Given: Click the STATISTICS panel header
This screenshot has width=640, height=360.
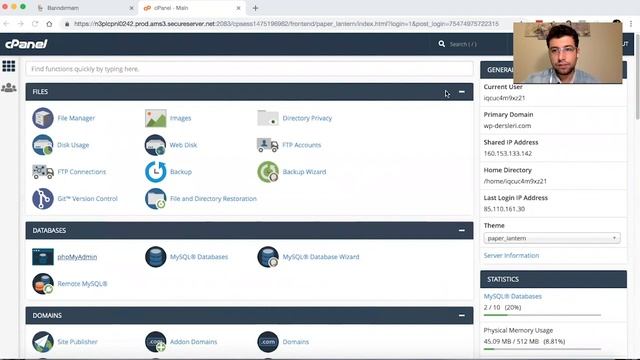Looking at the screenshot, I should pyautogui.click(x=553, y=279).
